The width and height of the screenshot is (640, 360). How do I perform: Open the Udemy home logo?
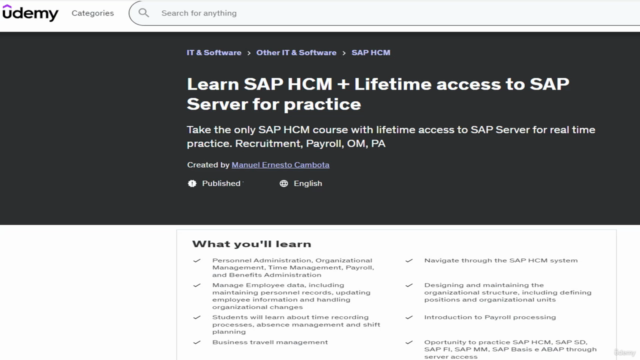click(x=30, y=13)
